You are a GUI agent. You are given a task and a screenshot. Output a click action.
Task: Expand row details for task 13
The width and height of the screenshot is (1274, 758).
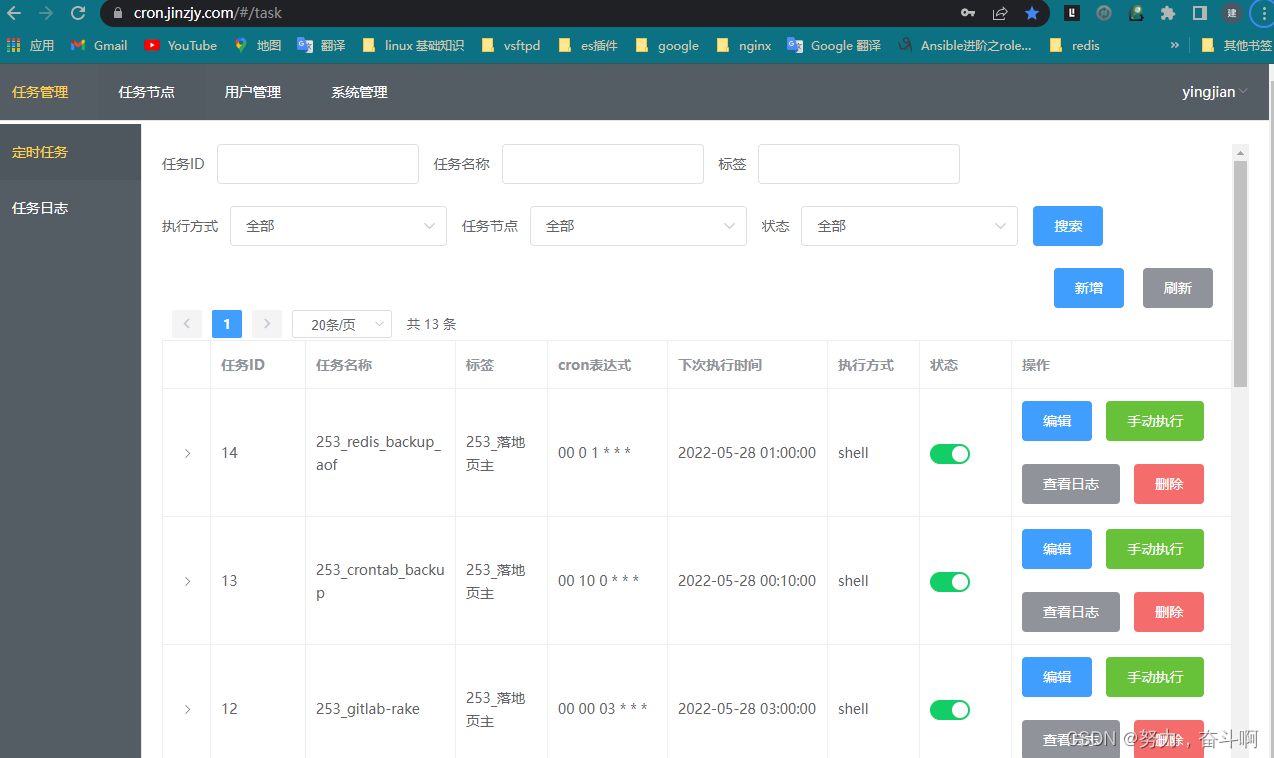(x=187, y=582)
